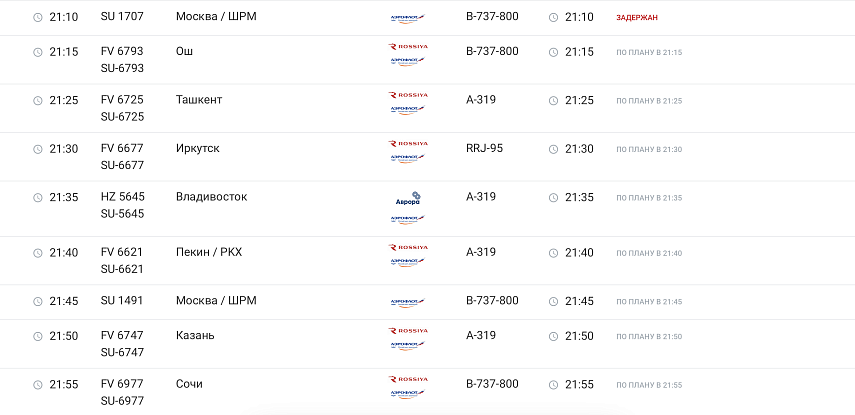Open the Сочи flight row
The image size is (855, 415).
[190, 384]
